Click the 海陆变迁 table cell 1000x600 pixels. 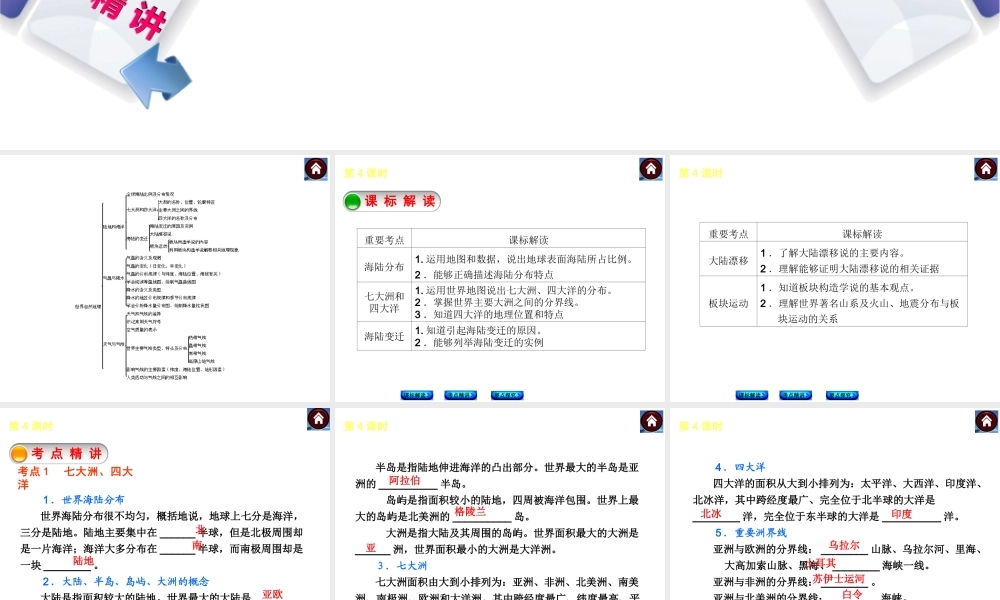[384, 336]
